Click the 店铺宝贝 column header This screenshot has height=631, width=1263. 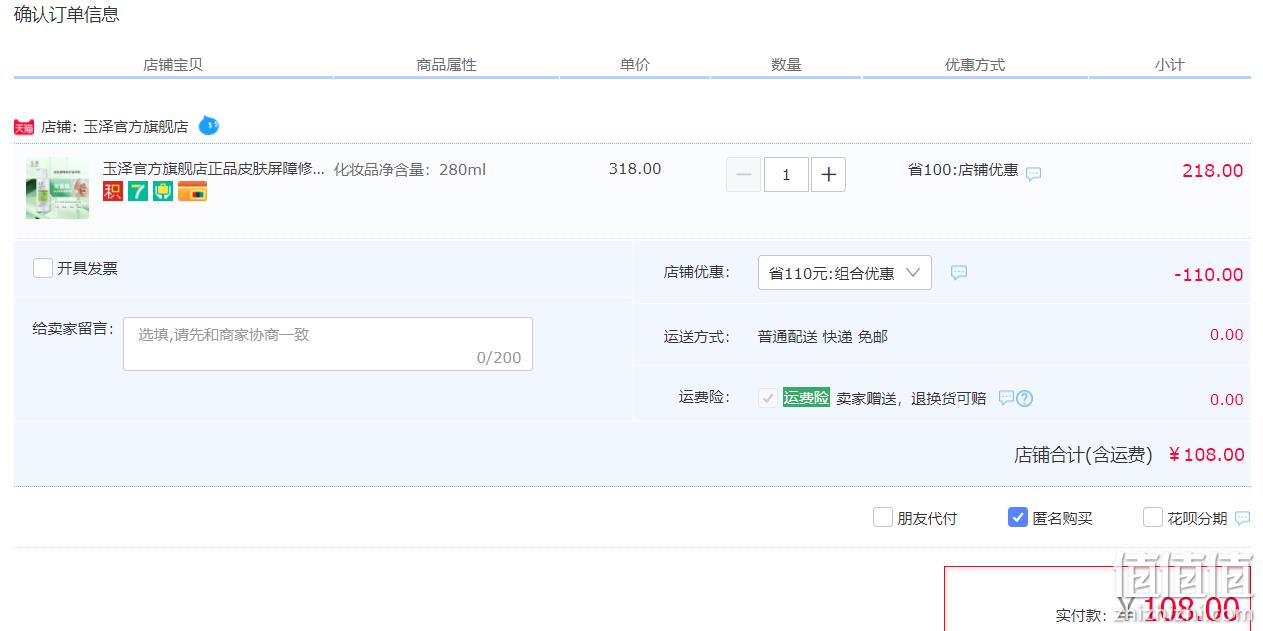[x=173, y=65]
